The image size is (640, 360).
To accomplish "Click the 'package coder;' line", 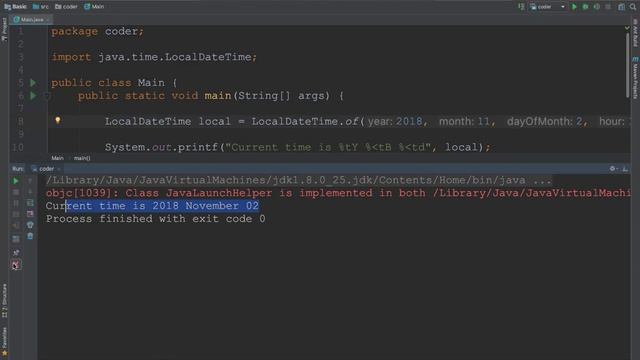I will 97,31.
